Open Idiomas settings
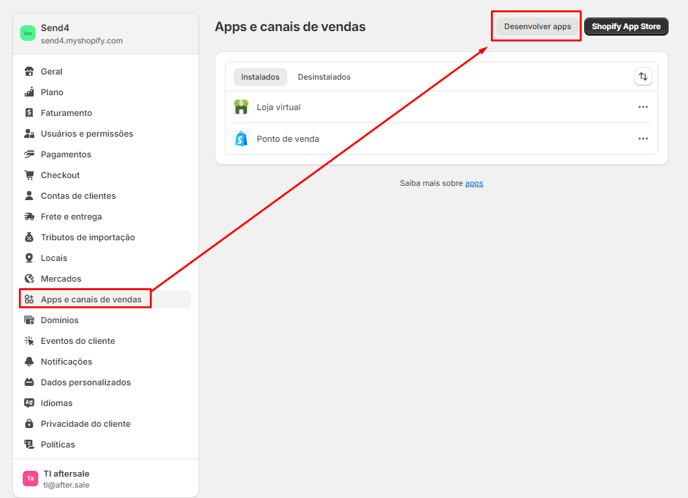This screenshot has height=498, width=688. (x=105, y=403)
